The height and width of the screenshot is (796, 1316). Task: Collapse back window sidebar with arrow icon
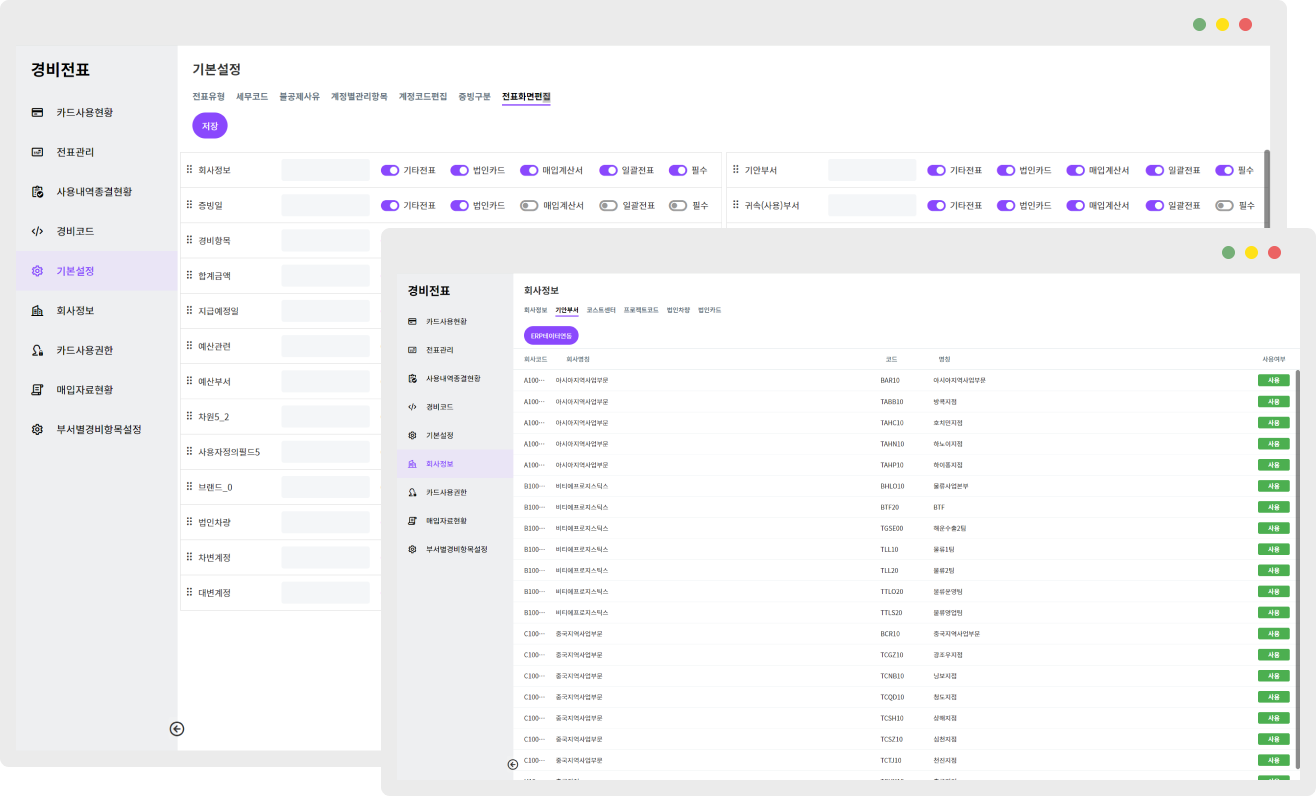(x=177, y=729)
